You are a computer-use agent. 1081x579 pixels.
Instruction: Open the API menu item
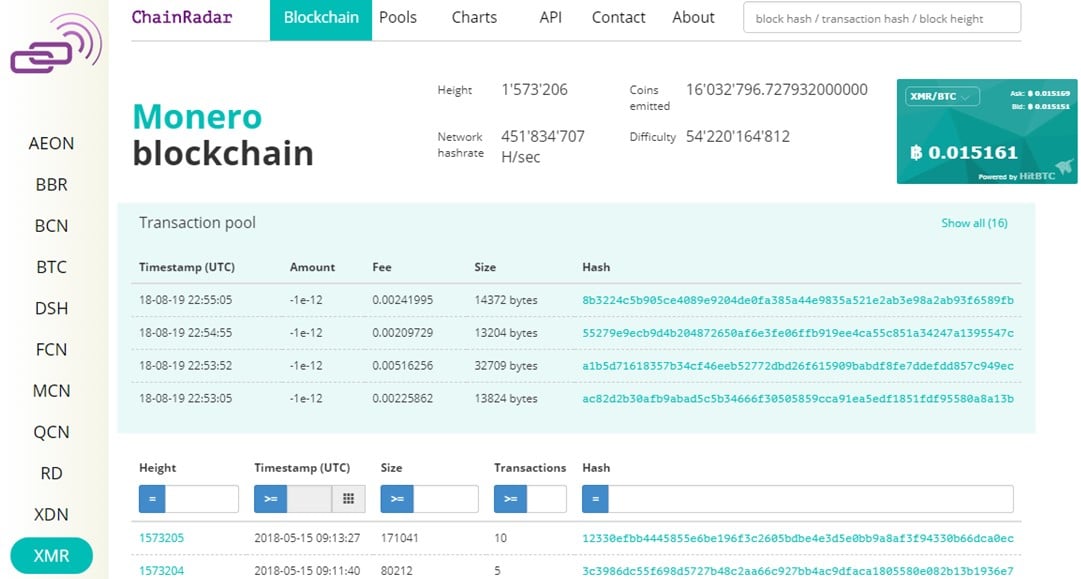[550, 18]
